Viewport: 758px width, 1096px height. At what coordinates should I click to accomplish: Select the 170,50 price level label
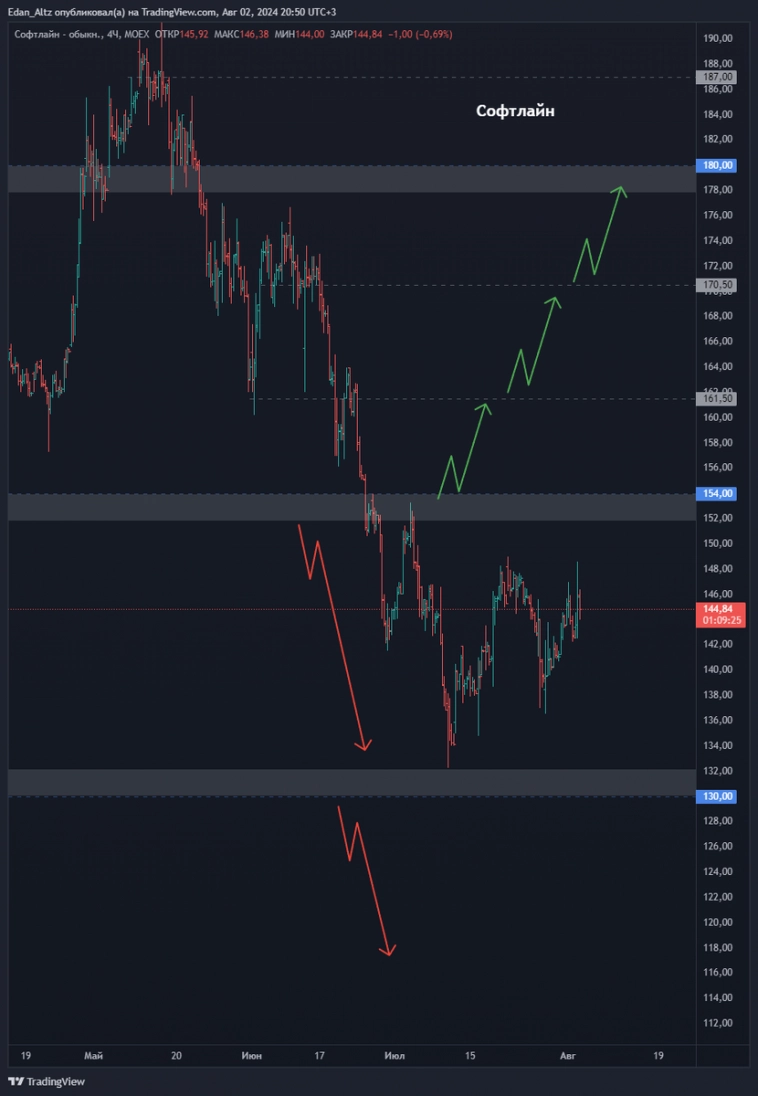click(x=717, y=284)
